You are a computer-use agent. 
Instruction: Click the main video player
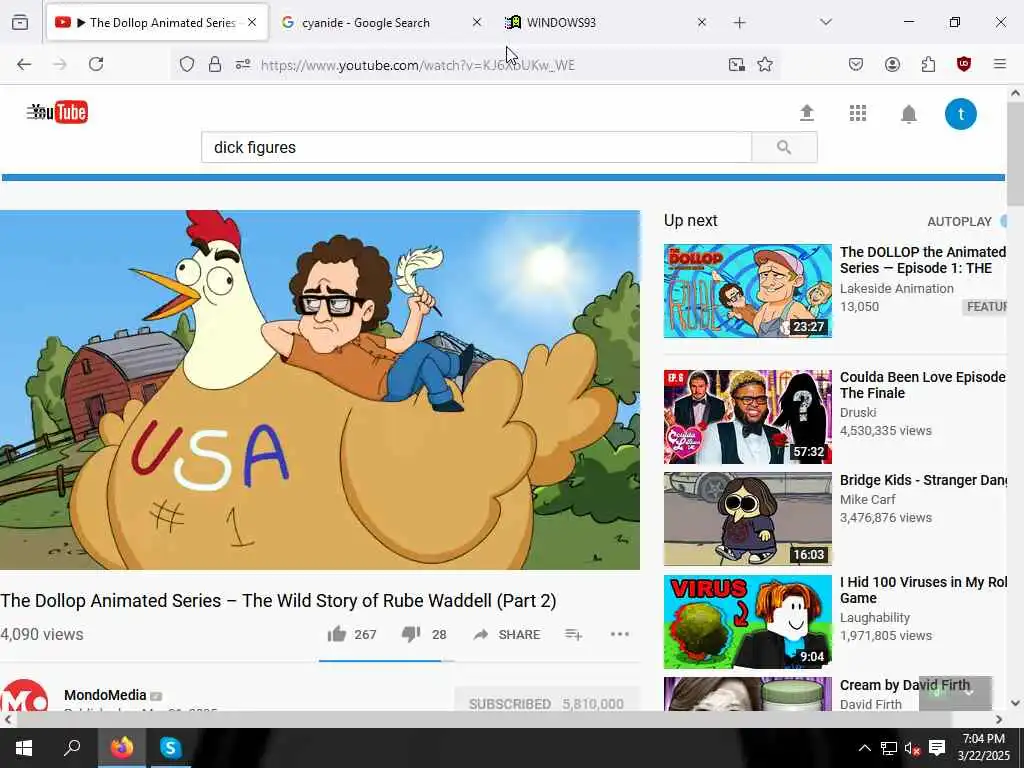319,390
